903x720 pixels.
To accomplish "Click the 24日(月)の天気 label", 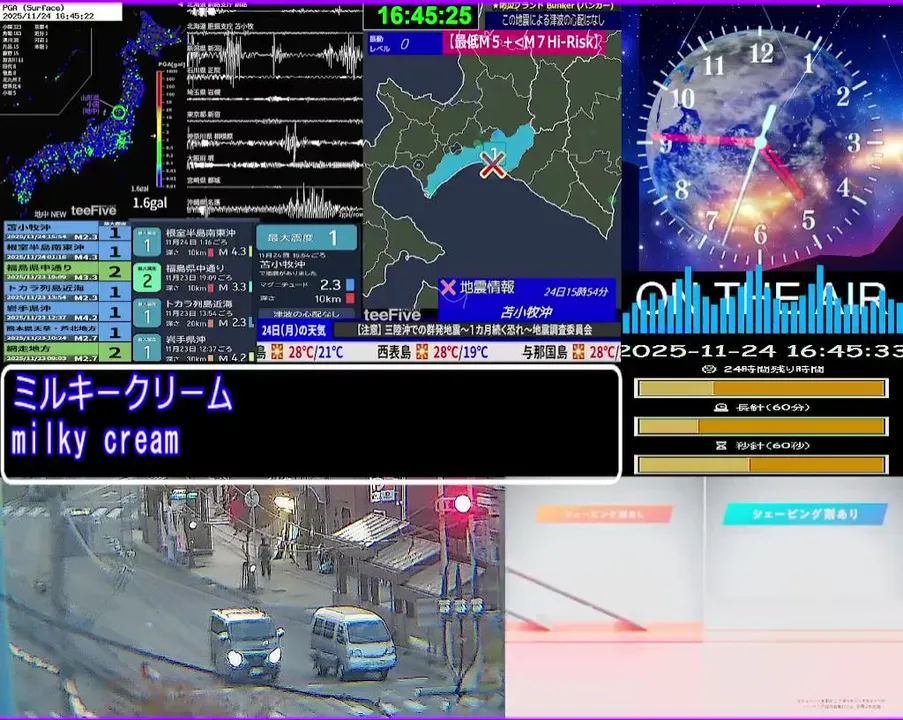I will (x=294, y=330).
